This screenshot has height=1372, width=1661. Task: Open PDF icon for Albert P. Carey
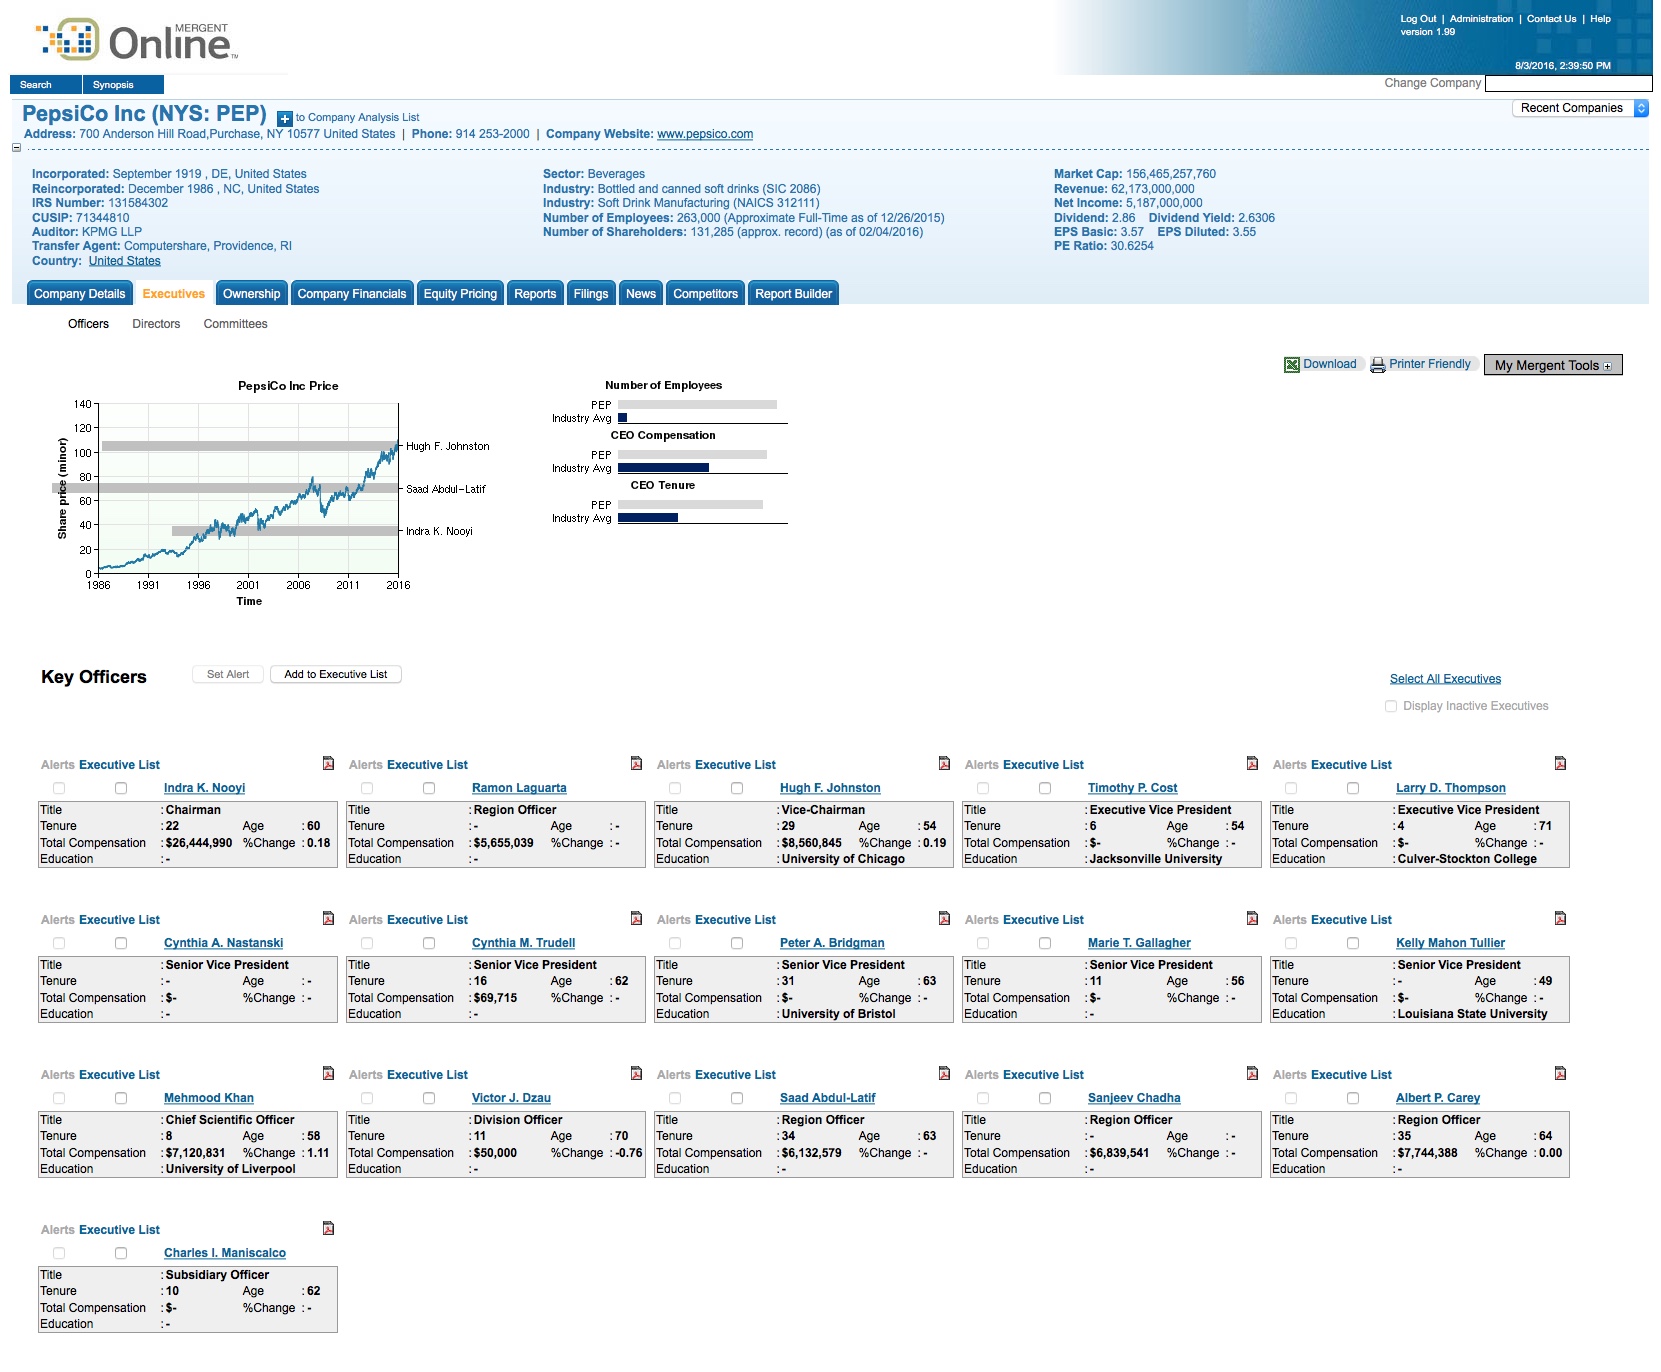pos(1560,1074)
